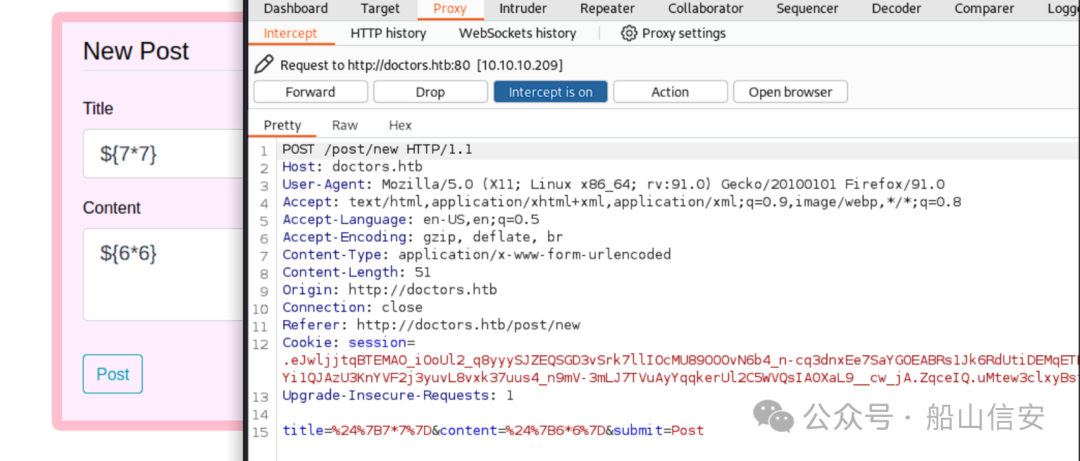Click the Host: doctors.htb header line
The width and height of the screenshot is (1080, 461).
pyautogui.click(x=353, y=167)
